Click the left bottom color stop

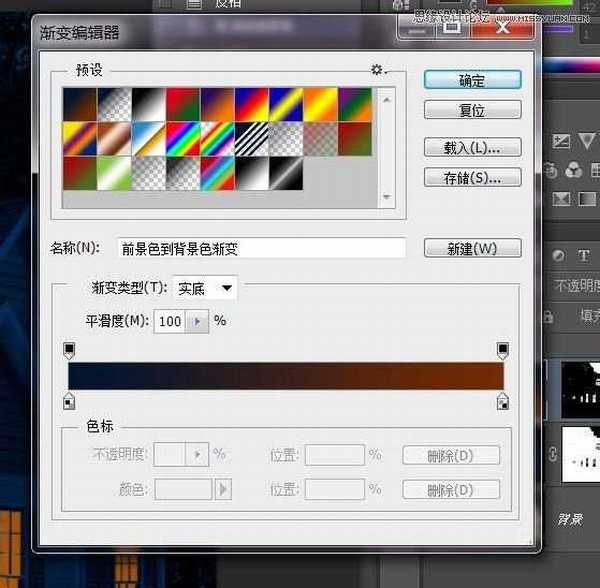[x=69, y=401]
